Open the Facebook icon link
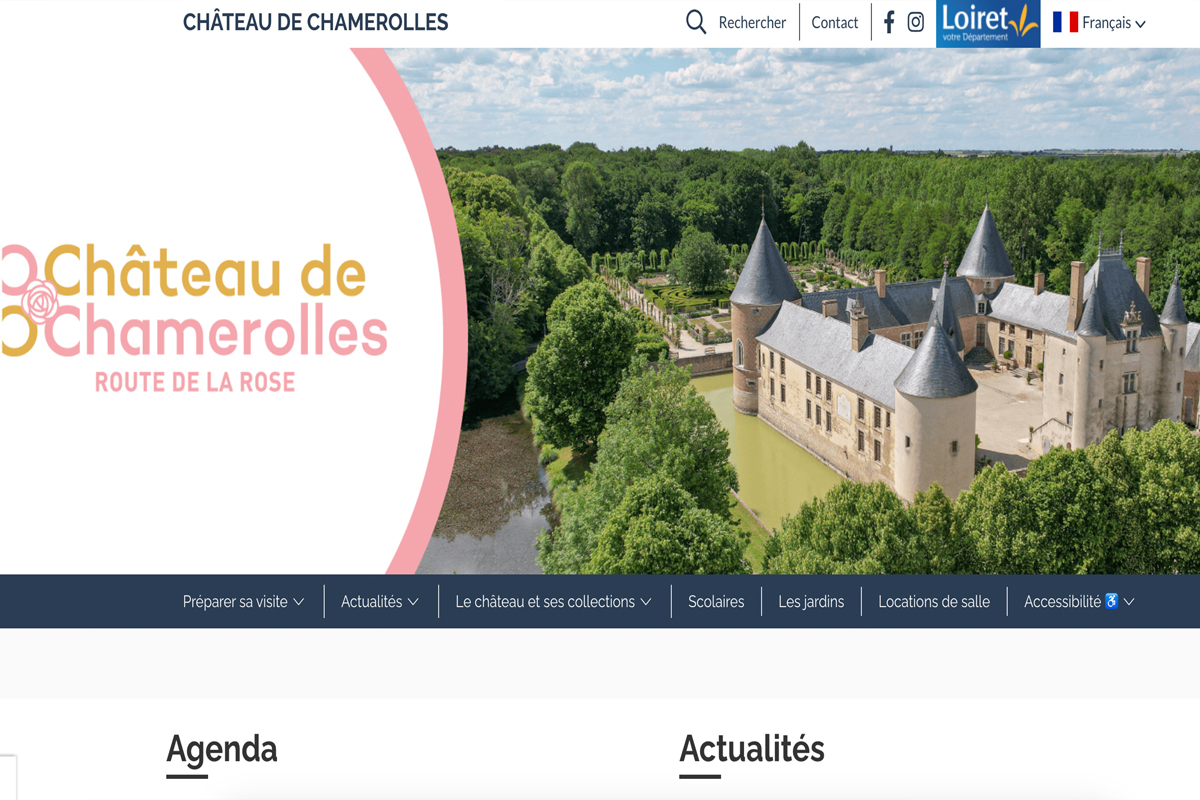This screenshot has height=800, width=1200. (x=889, y=22)
